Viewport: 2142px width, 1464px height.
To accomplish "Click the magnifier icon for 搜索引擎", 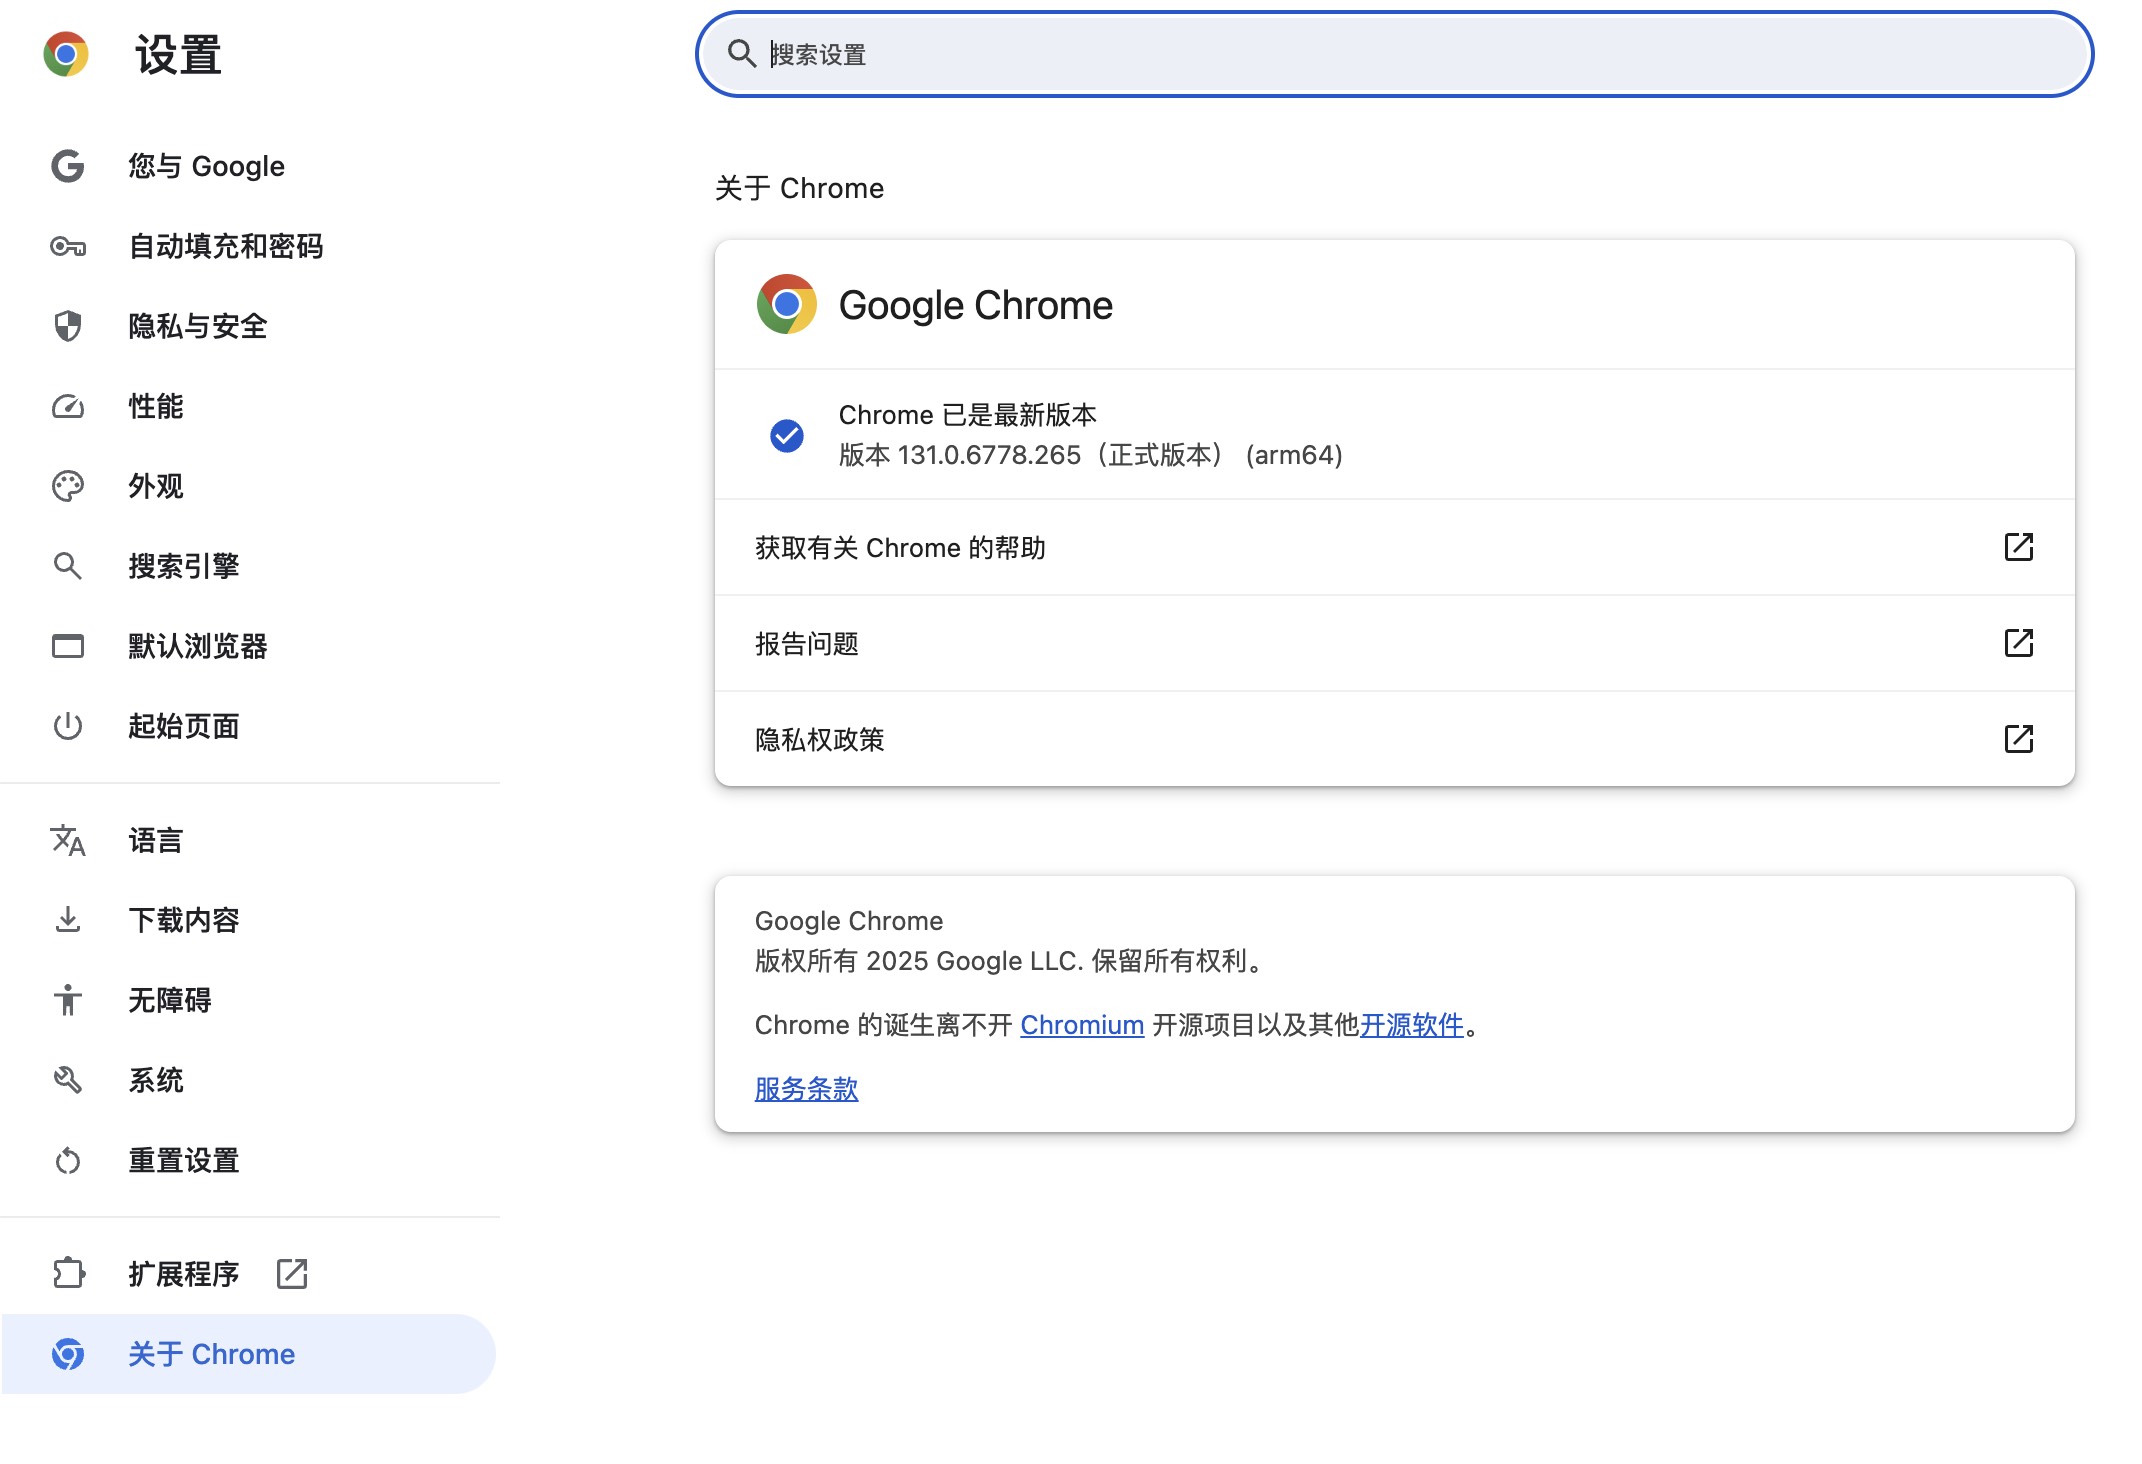I will 68,566.
